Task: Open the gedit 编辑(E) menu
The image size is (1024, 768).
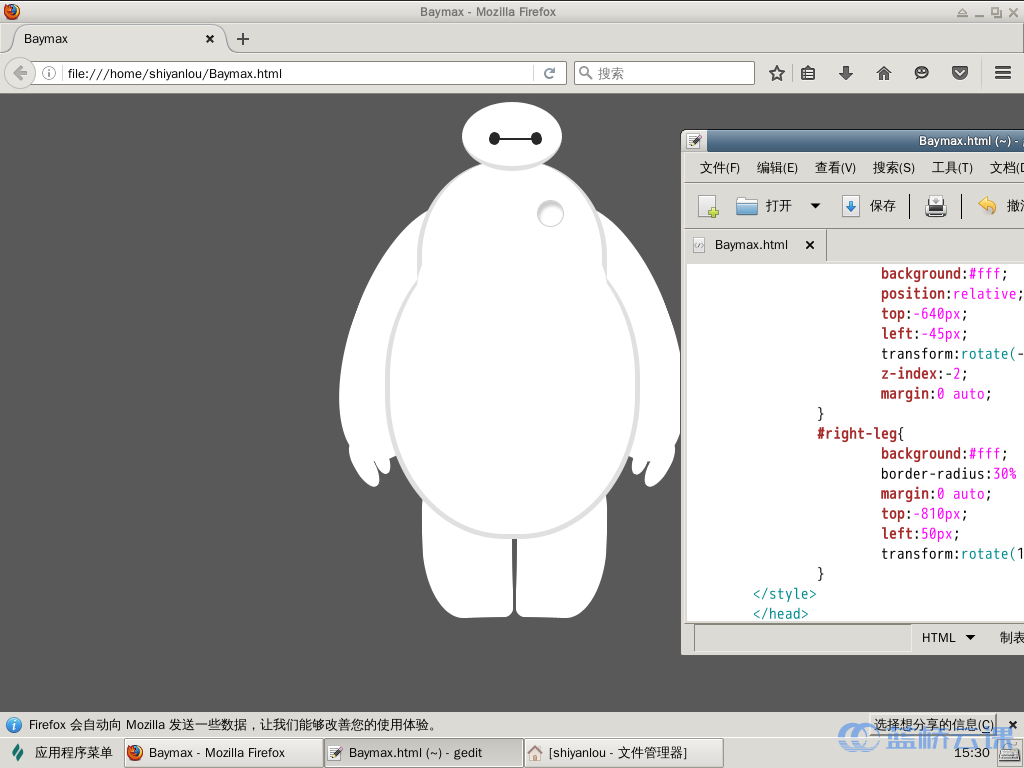Action: tap(777, 168)
